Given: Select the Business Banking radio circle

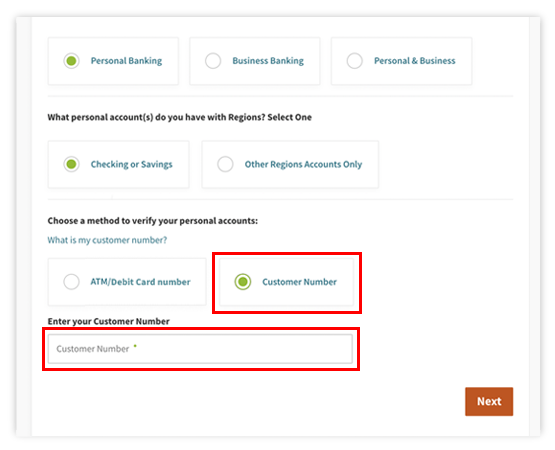Looking at the screenshot, I should coord(213,61).
